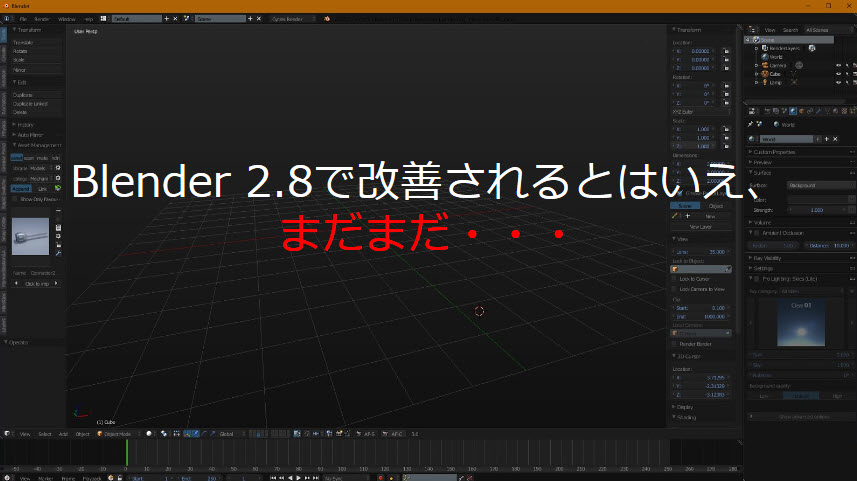Click the Info editor type icon
857x481 pixels.
(7, 19)
